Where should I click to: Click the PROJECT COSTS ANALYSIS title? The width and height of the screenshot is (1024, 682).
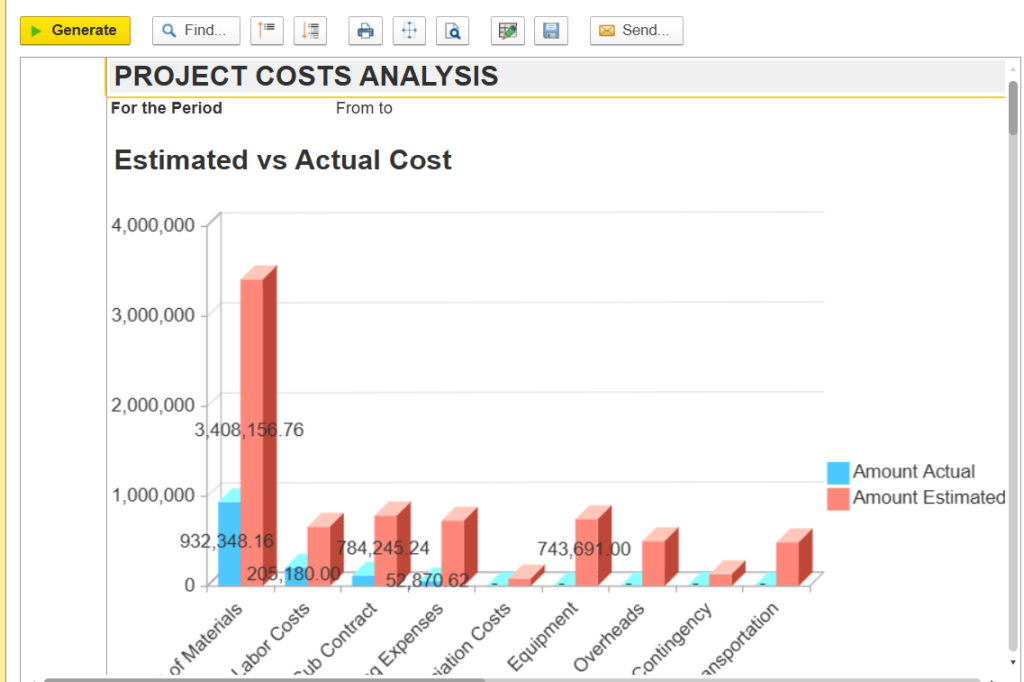point(306,77)
